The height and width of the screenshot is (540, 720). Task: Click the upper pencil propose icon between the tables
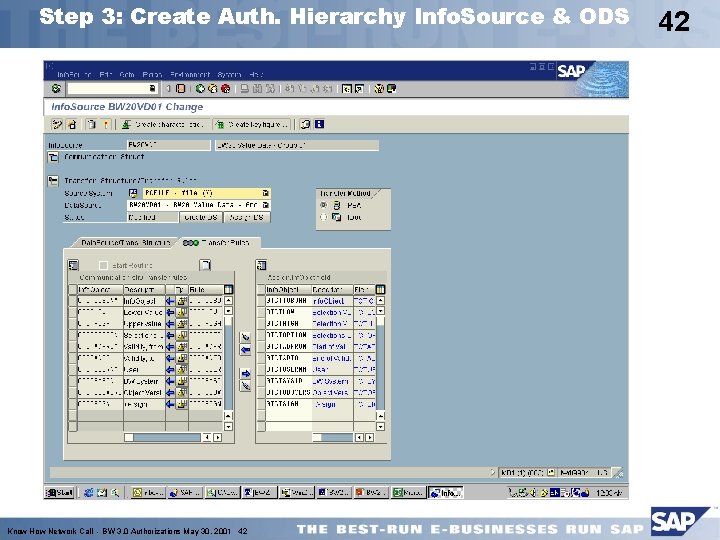[x=246, y=338]
